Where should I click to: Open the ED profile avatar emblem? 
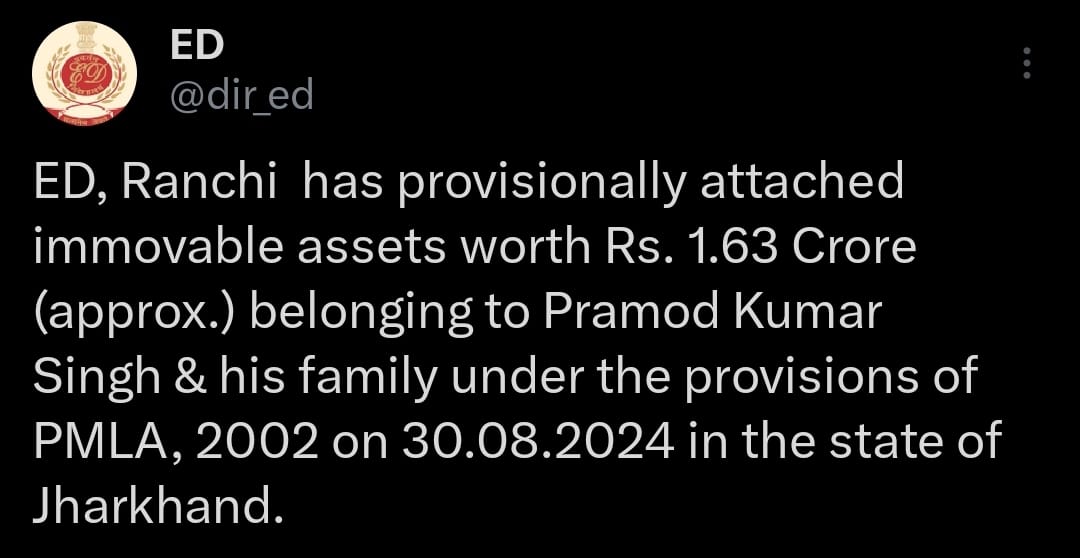[85, 73]
